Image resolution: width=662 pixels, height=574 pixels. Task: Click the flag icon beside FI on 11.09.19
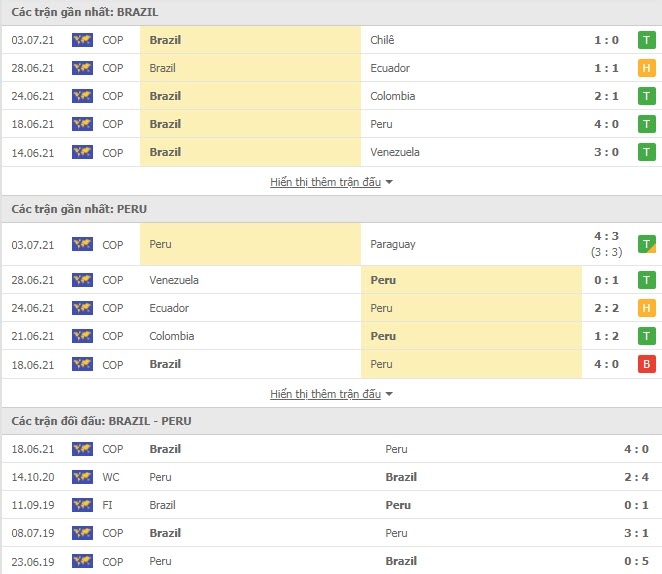[x=82, y=505]
